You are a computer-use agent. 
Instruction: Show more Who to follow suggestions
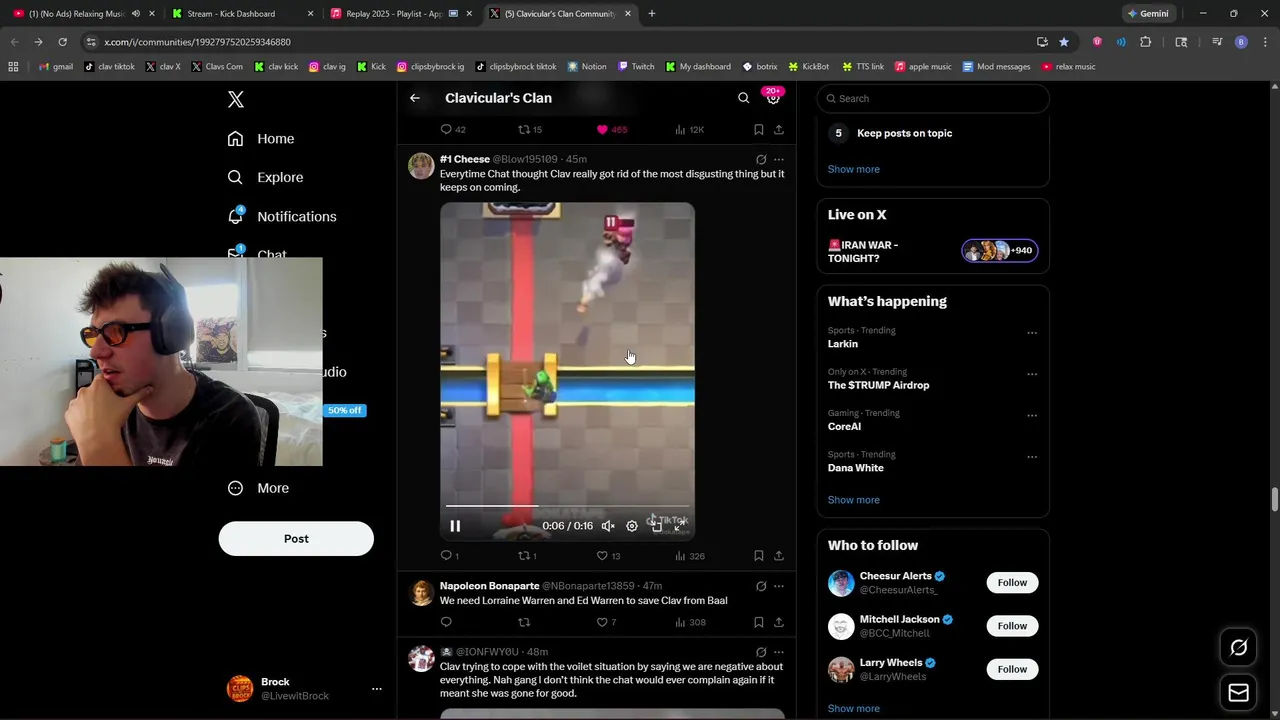[x=854, y=708]
